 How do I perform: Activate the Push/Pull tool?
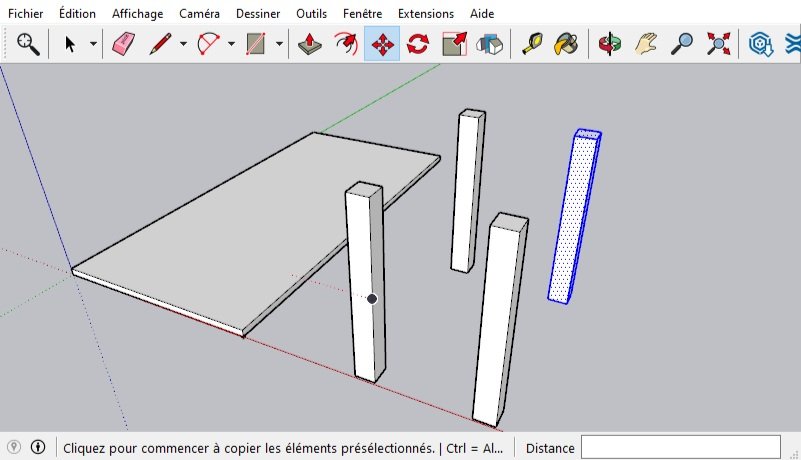[310, 44]
